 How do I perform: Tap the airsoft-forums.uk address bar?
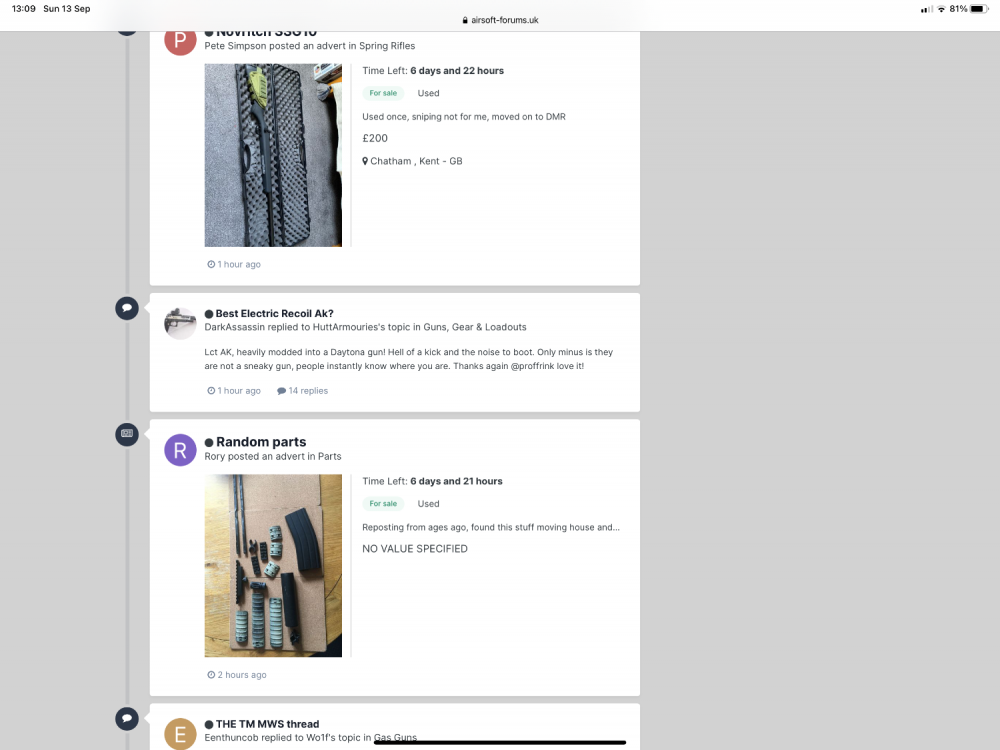pyautogui.click(x=500, y=20)
